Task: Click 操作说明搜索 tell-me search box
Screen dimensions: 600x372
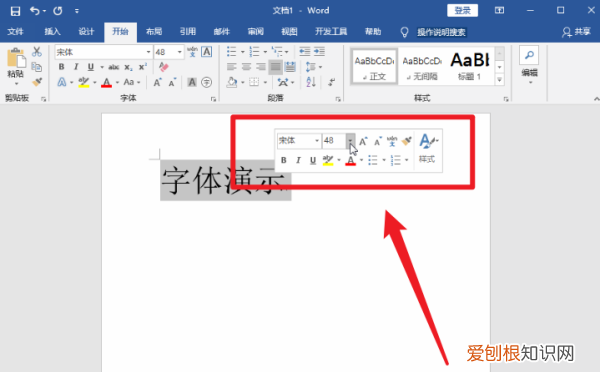Action: click(441, 32)
